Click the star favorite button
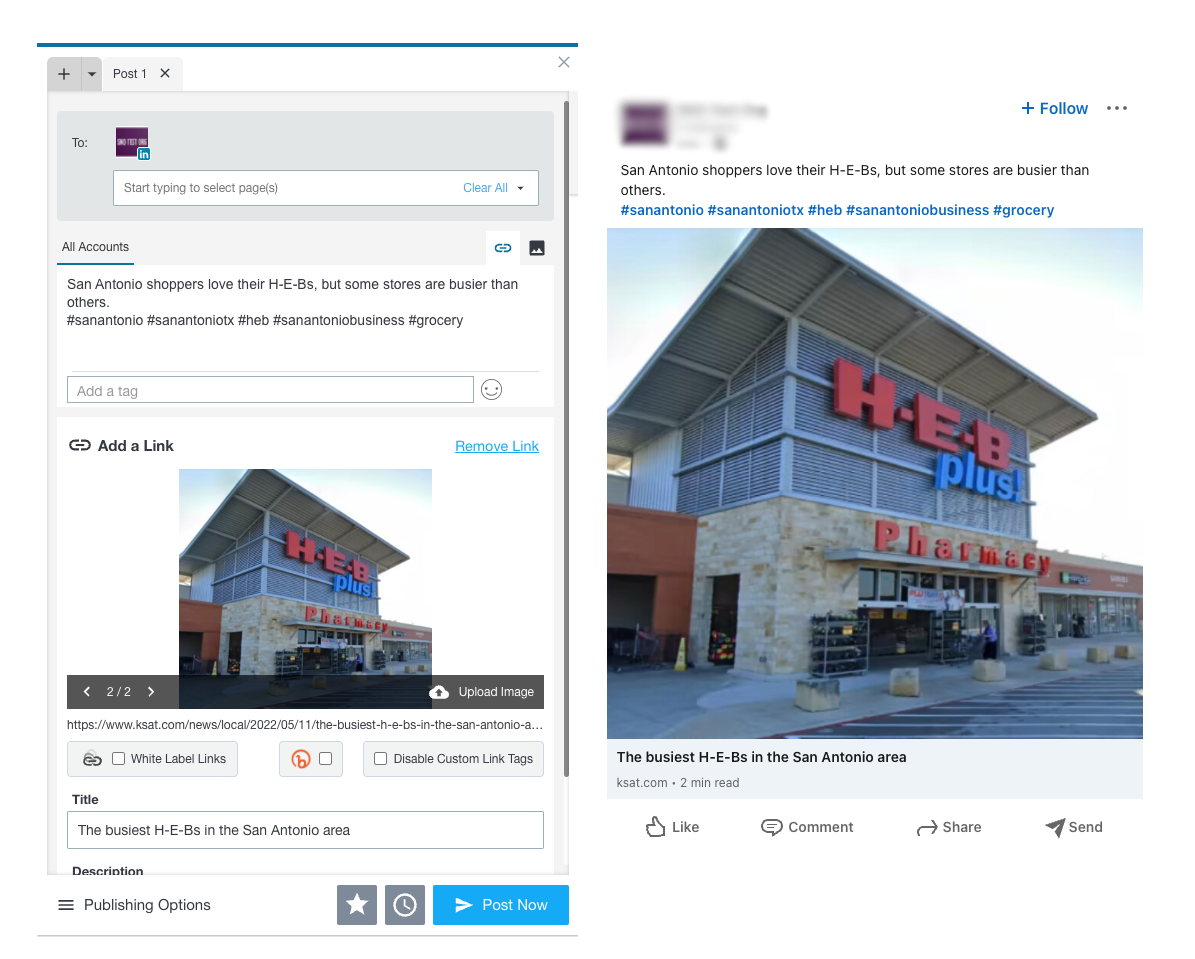Viewport: 1195px width, 959px height. point(357,905)
